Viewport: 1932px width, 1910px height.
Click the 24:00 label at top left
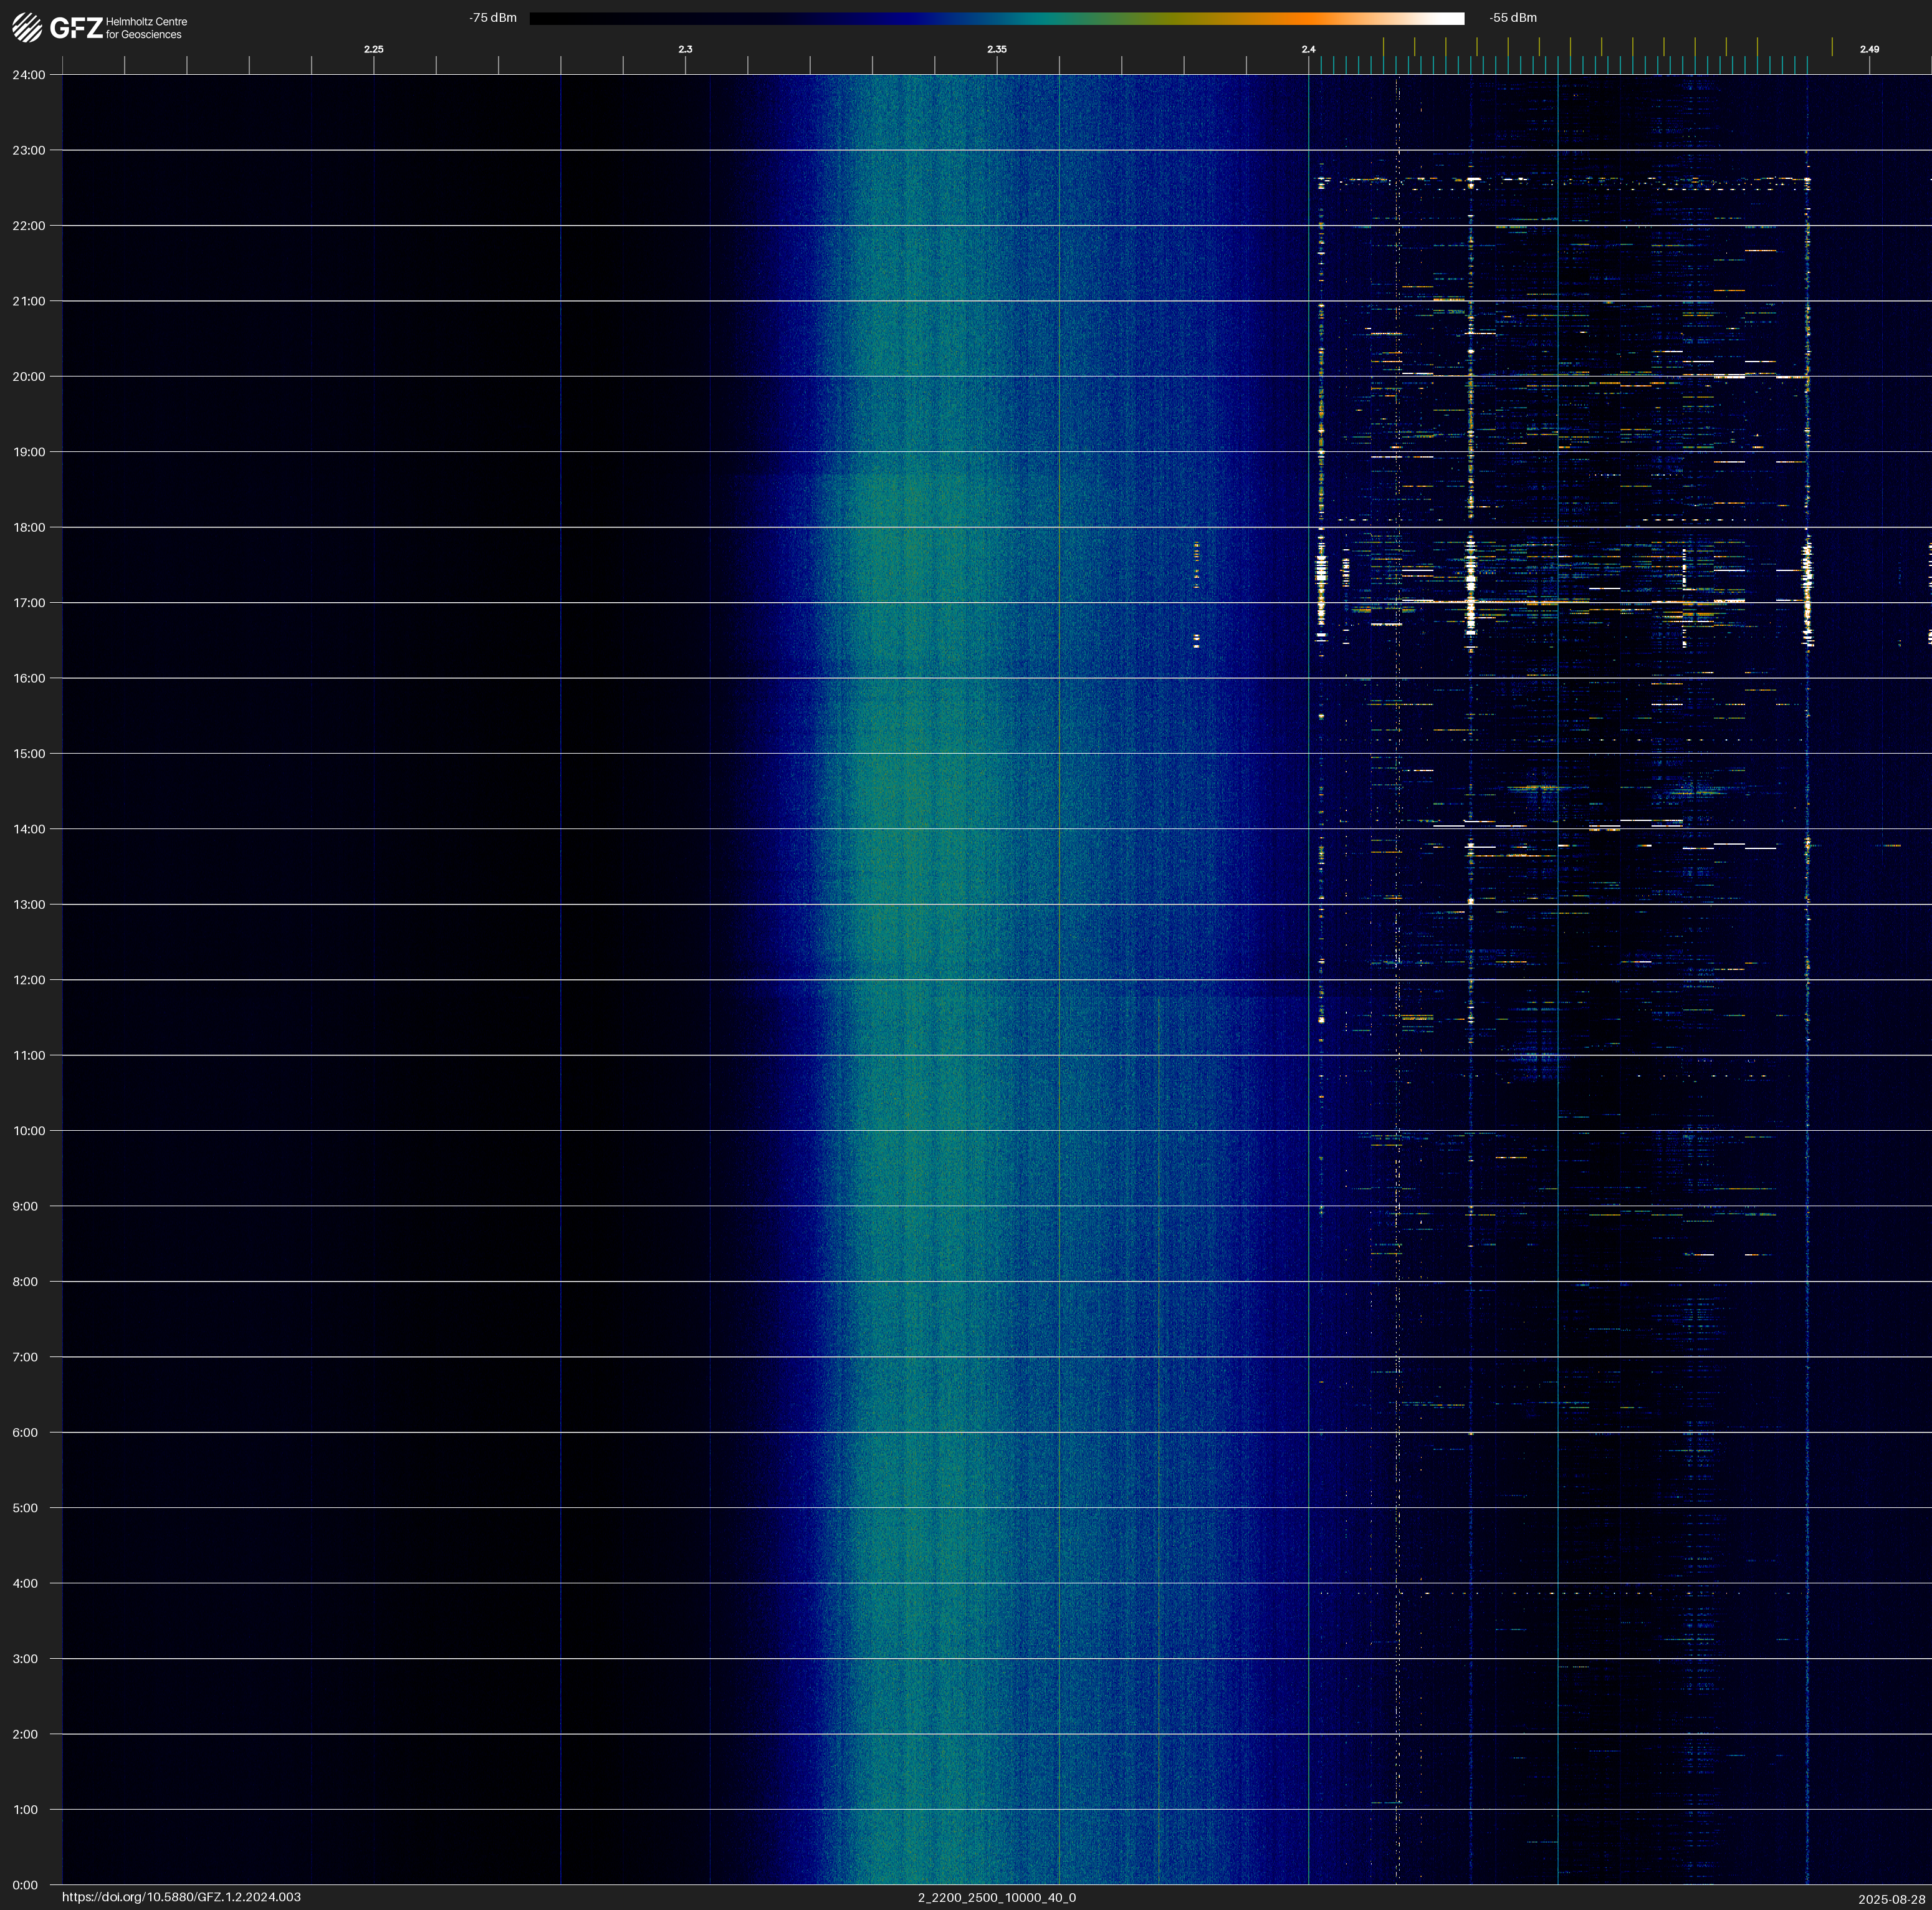click(x=29, y=75)
